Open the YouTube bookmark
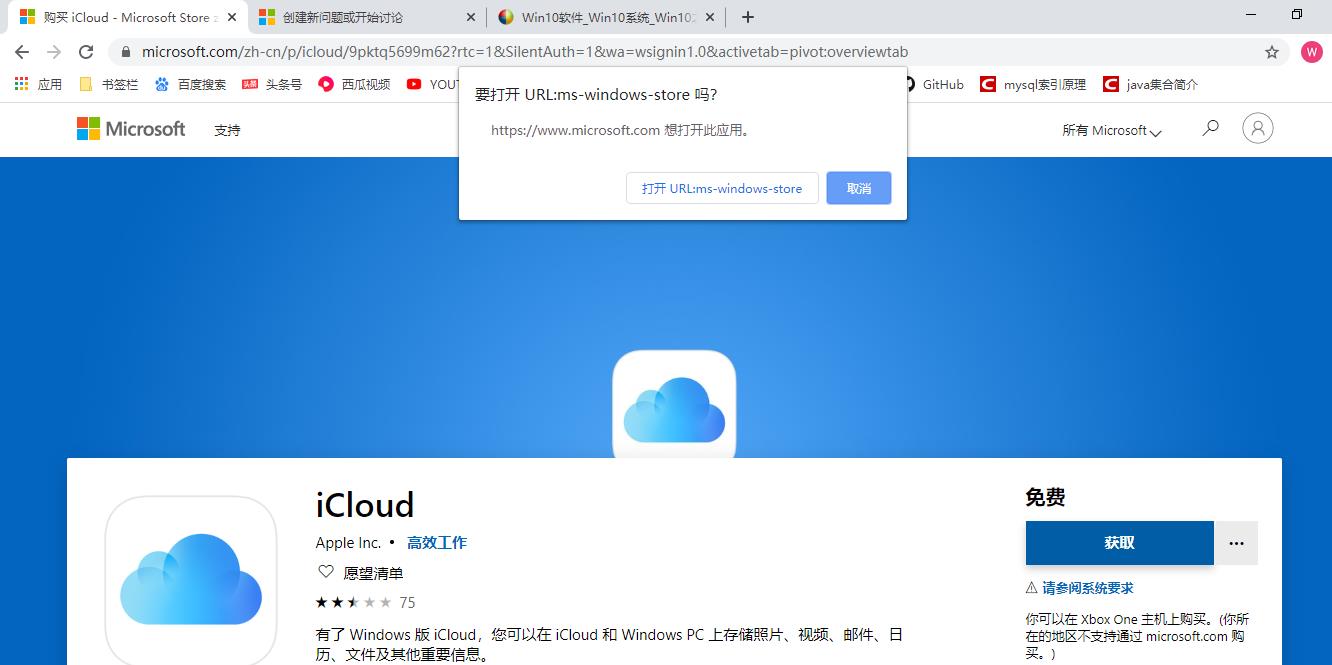 coord(433,84)
